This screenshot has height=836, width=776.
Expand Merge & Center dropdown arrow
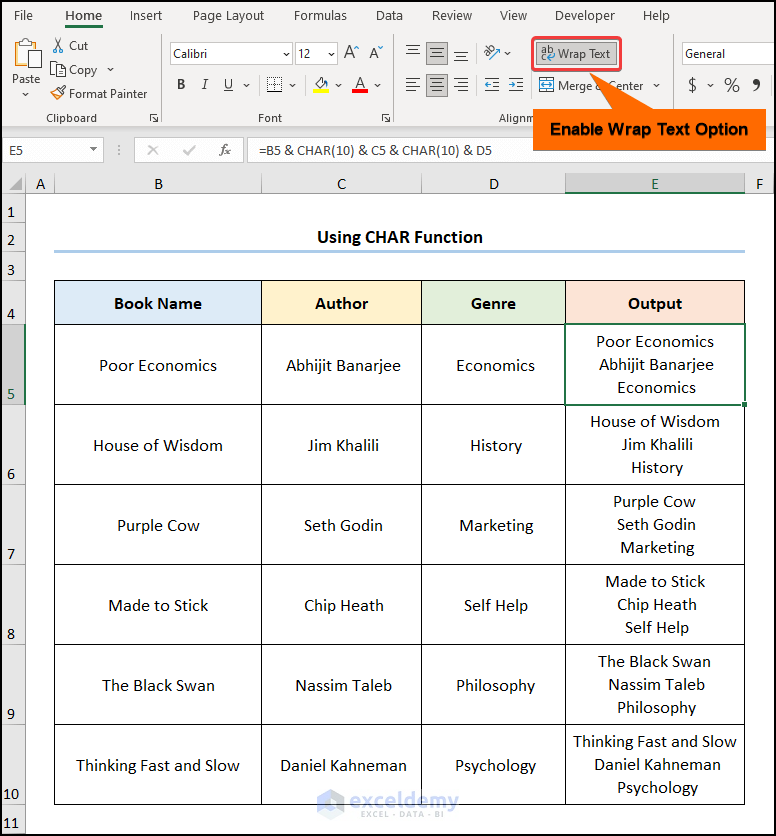(x=657, y=85)
